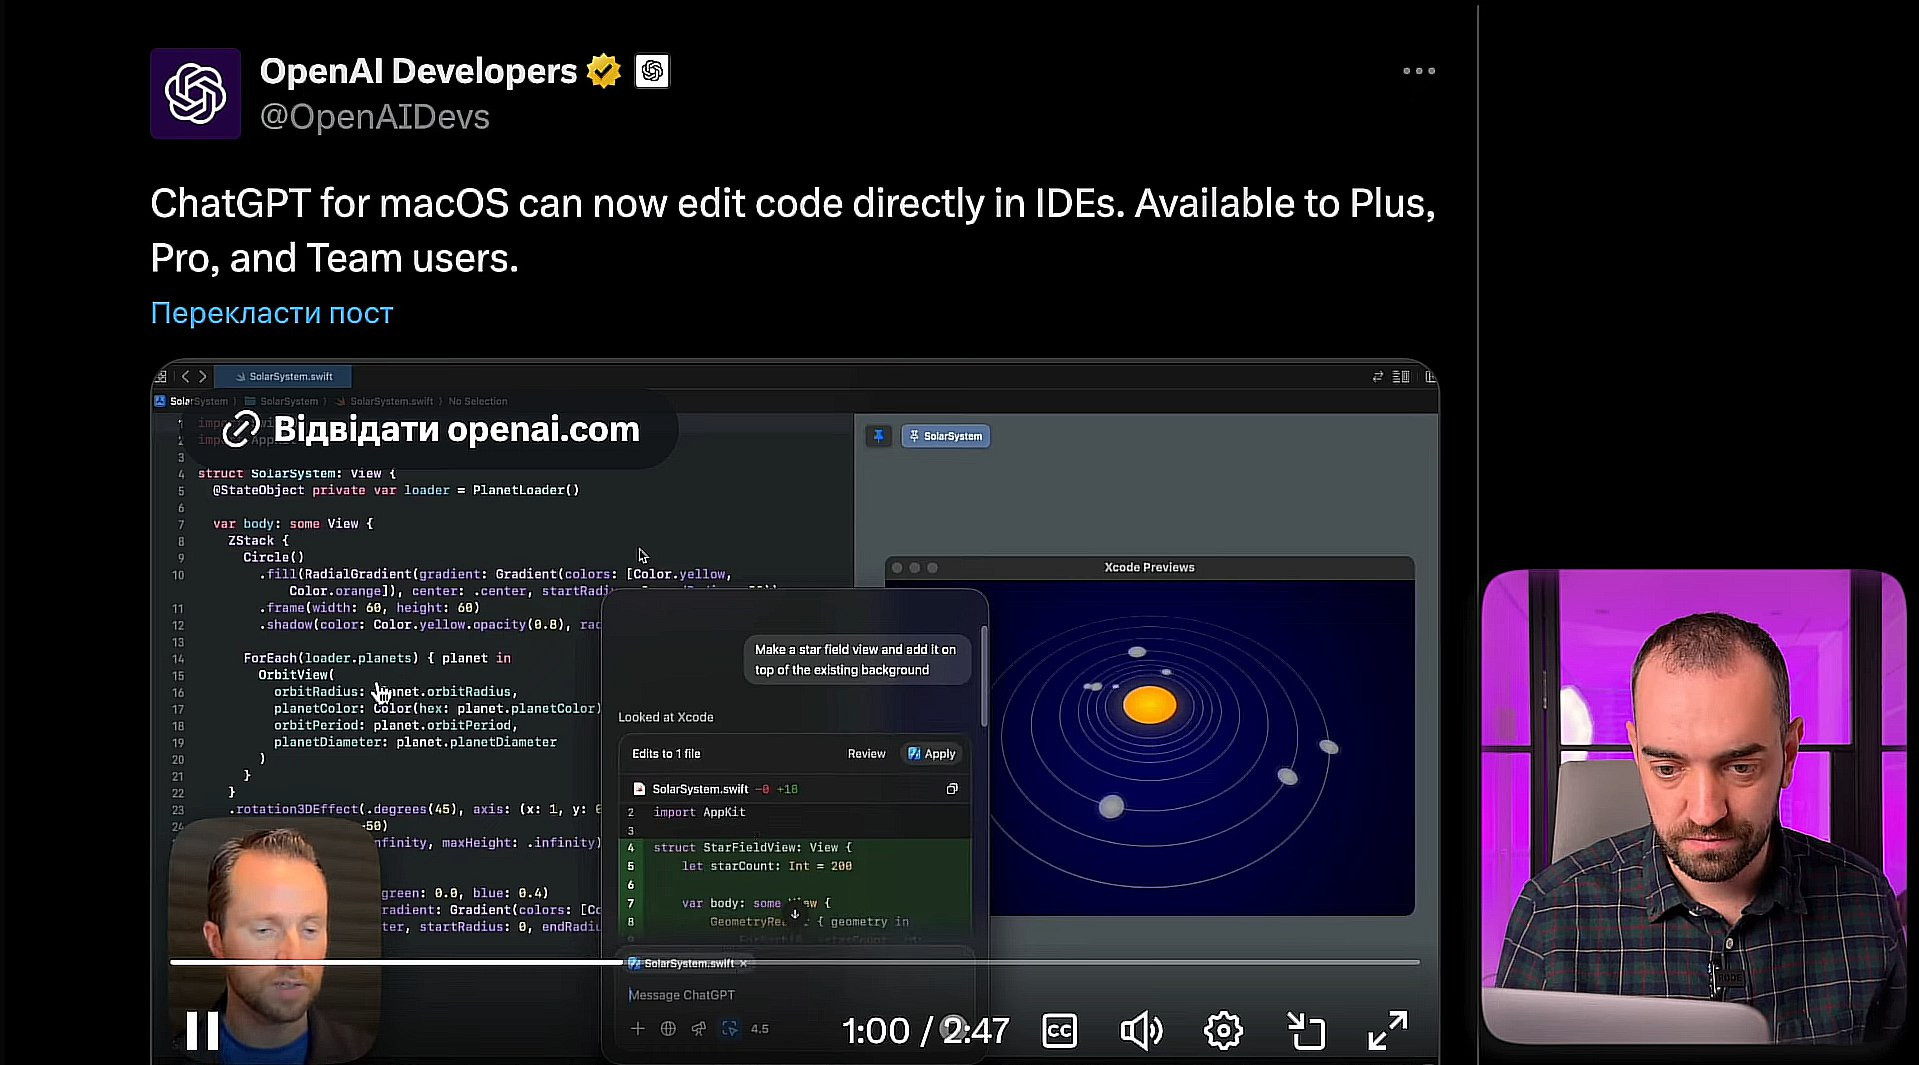Open Xcode editor options lines icon
The width and height of the screenshot is (1919, 1065).
pos(1401,377)
